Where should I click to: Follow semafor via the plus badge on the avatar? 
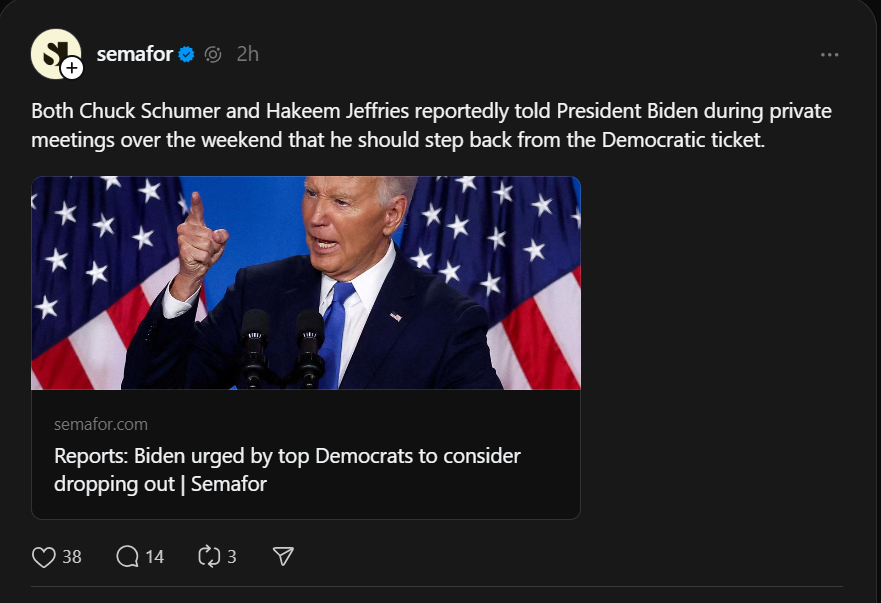pyautogui.click(x=72, y=68)
